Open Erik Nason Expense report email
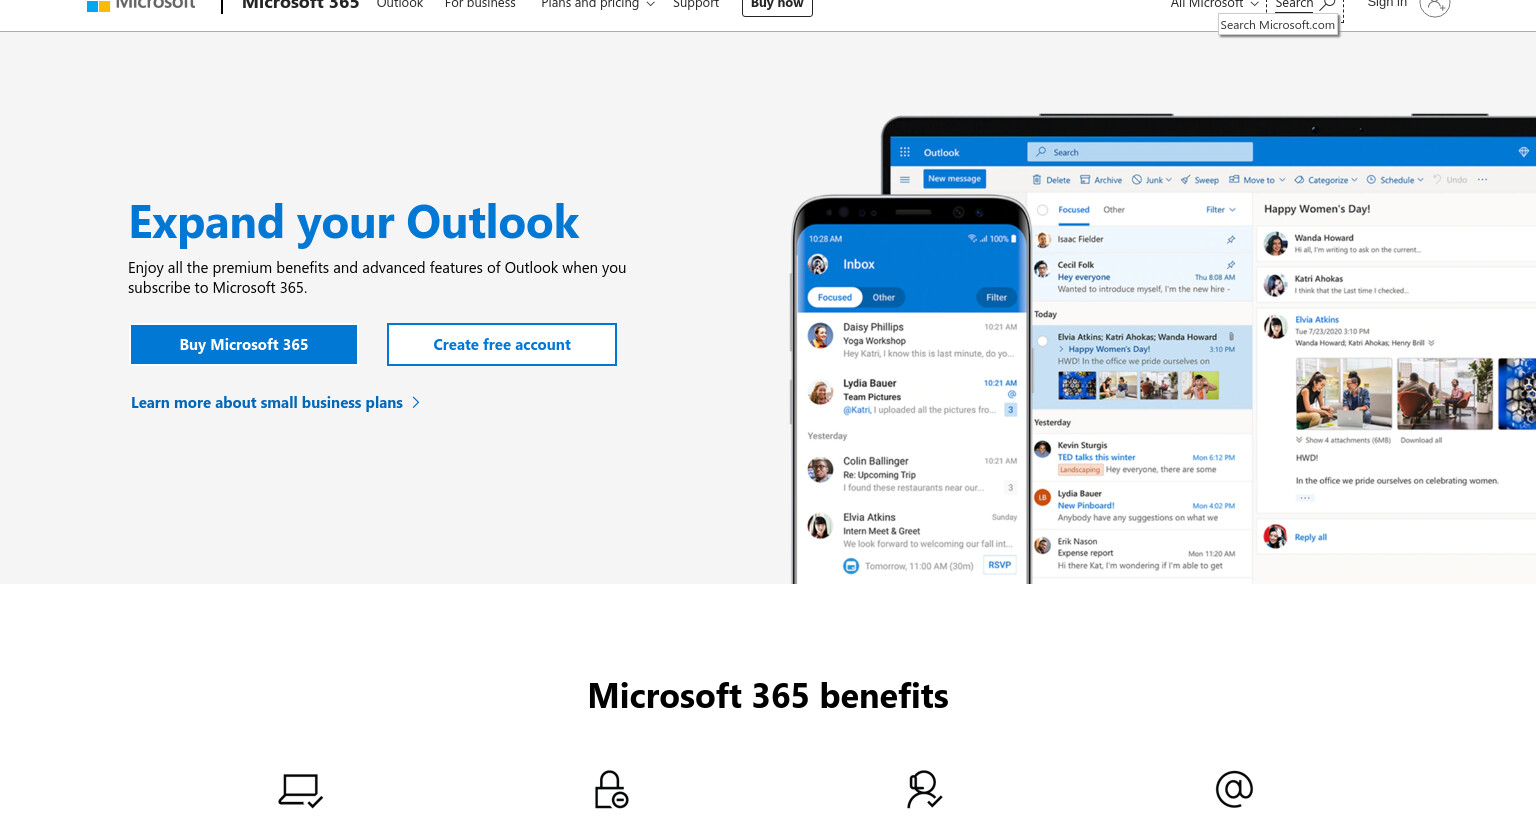Screen dimensions: 1536x824 pyautogui.click(x=1141, y=553)
